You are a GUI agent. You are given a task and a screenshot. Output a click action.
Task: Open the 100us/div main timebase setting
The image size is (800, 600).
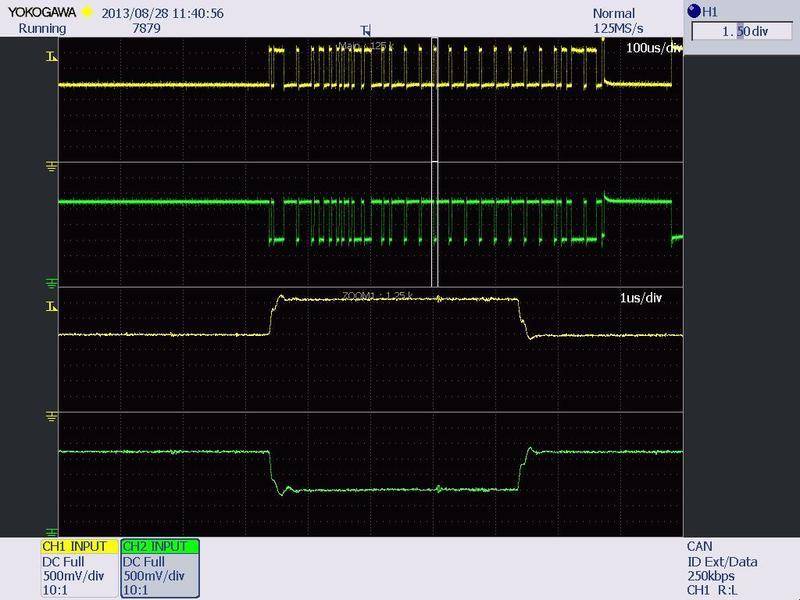coord(652,49)
